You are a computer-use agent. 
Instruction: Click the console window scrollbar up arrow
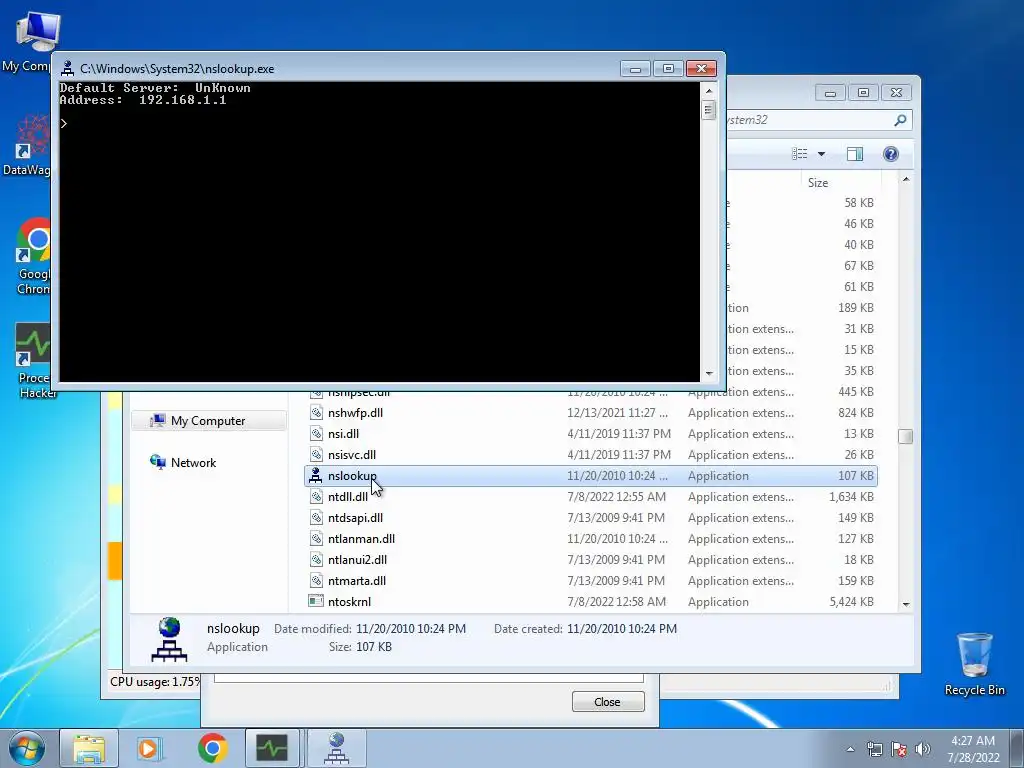pyautogui.click(x=709, y=90)
